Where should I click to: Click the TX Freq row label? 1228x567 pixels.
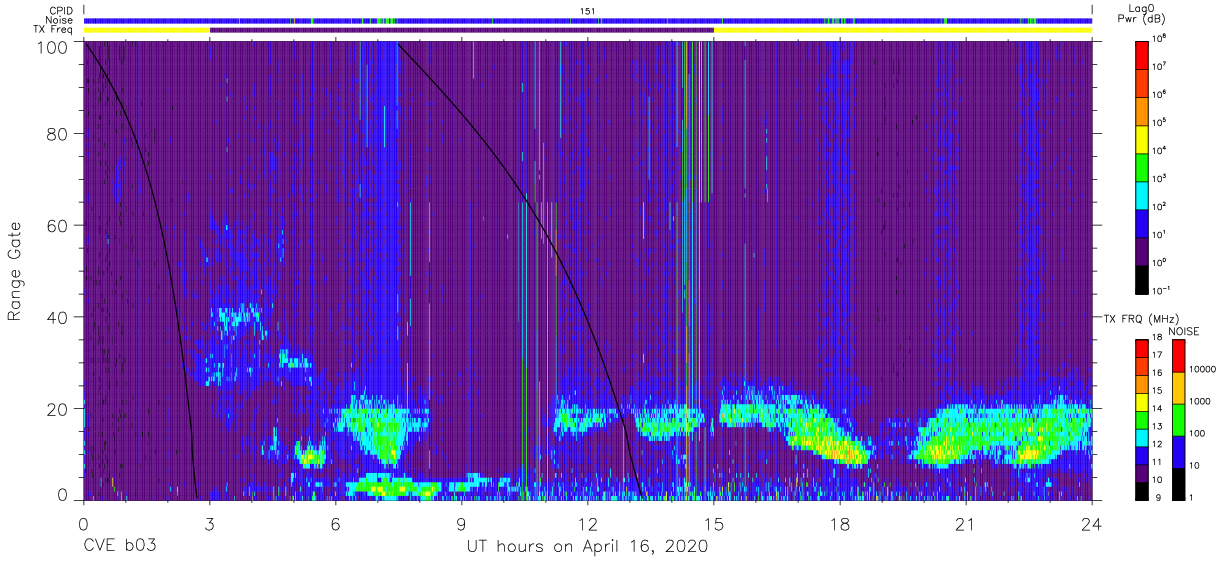pyautogui.click(x=54, y=30)
